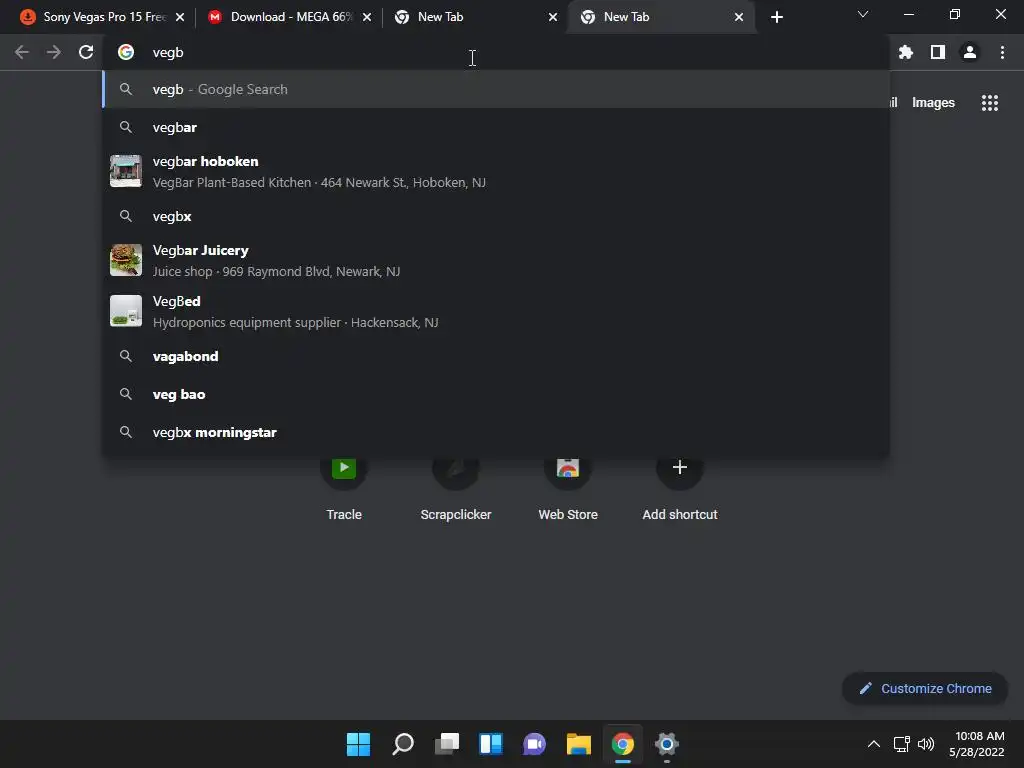
Task: Select the 'vegbar' suggestion
Action: (x=496, y=127)
